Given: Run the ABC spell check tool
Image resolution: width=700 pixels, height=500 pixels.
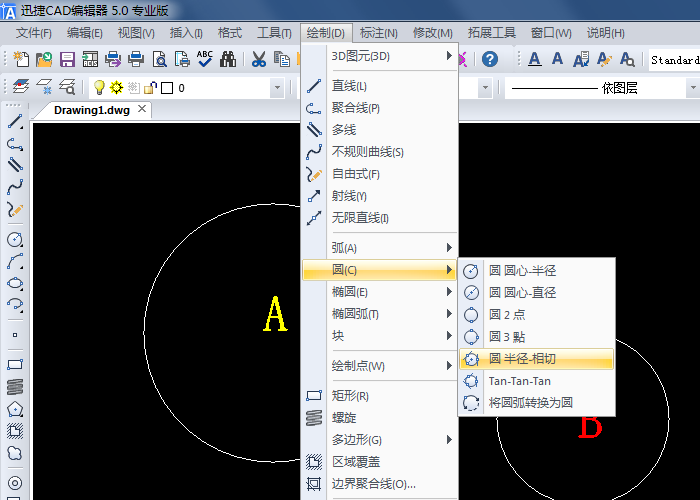Looking at the screenshot, I should pos(205,60).
